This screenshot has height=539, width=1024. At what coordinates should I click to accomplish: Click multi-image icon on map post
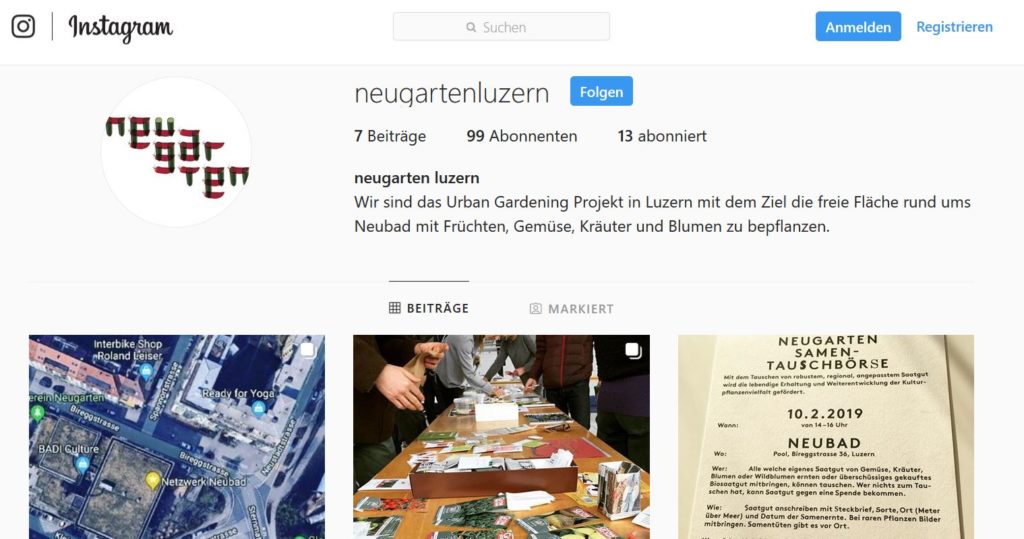click(x=307, y=350)
